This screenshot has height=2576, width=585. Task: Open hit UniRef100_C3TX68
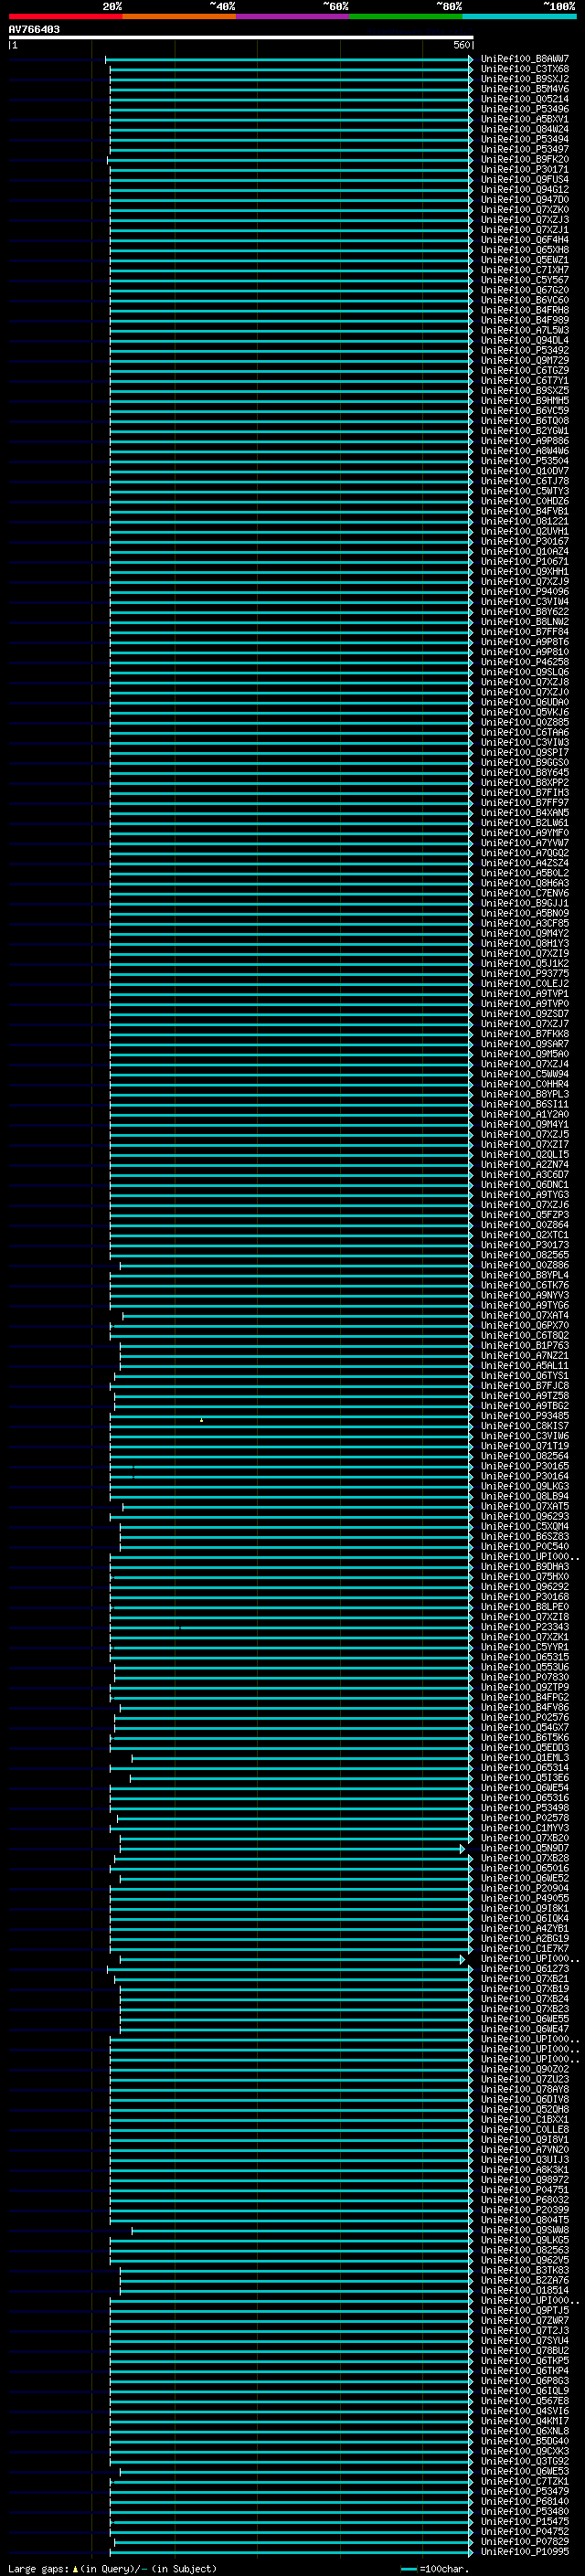pos(525,69)
